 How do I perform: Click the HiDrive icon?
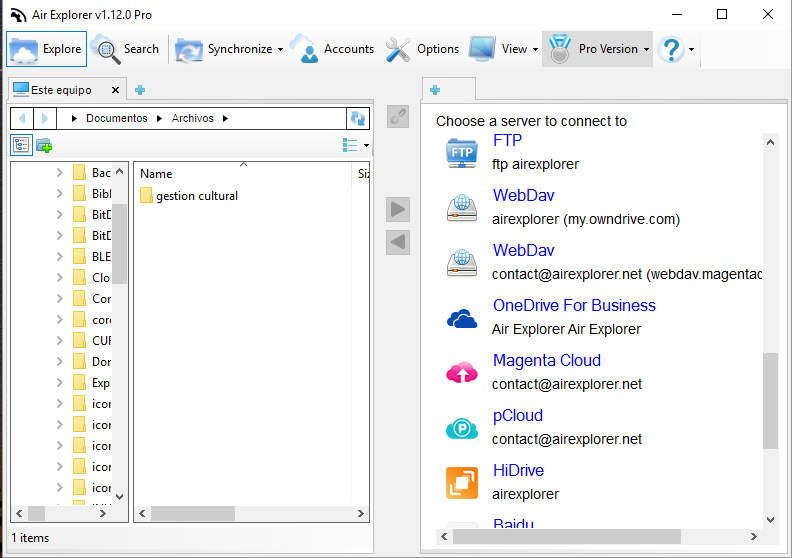pyautogui.click(x=462, y=483)
